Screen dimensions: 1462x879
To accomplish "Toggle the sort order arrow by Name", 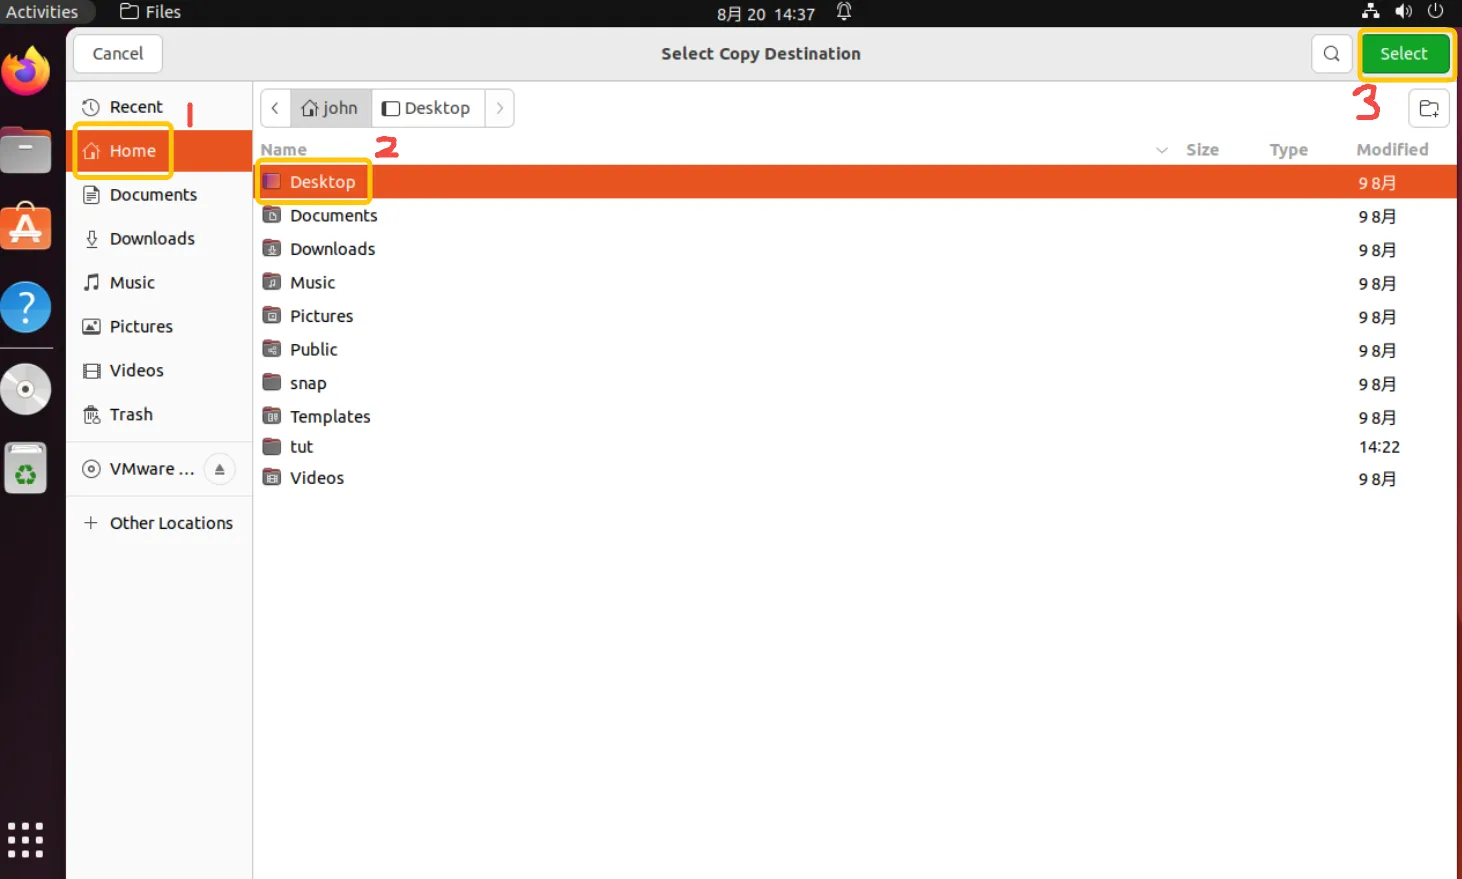I will [1161, 150].
